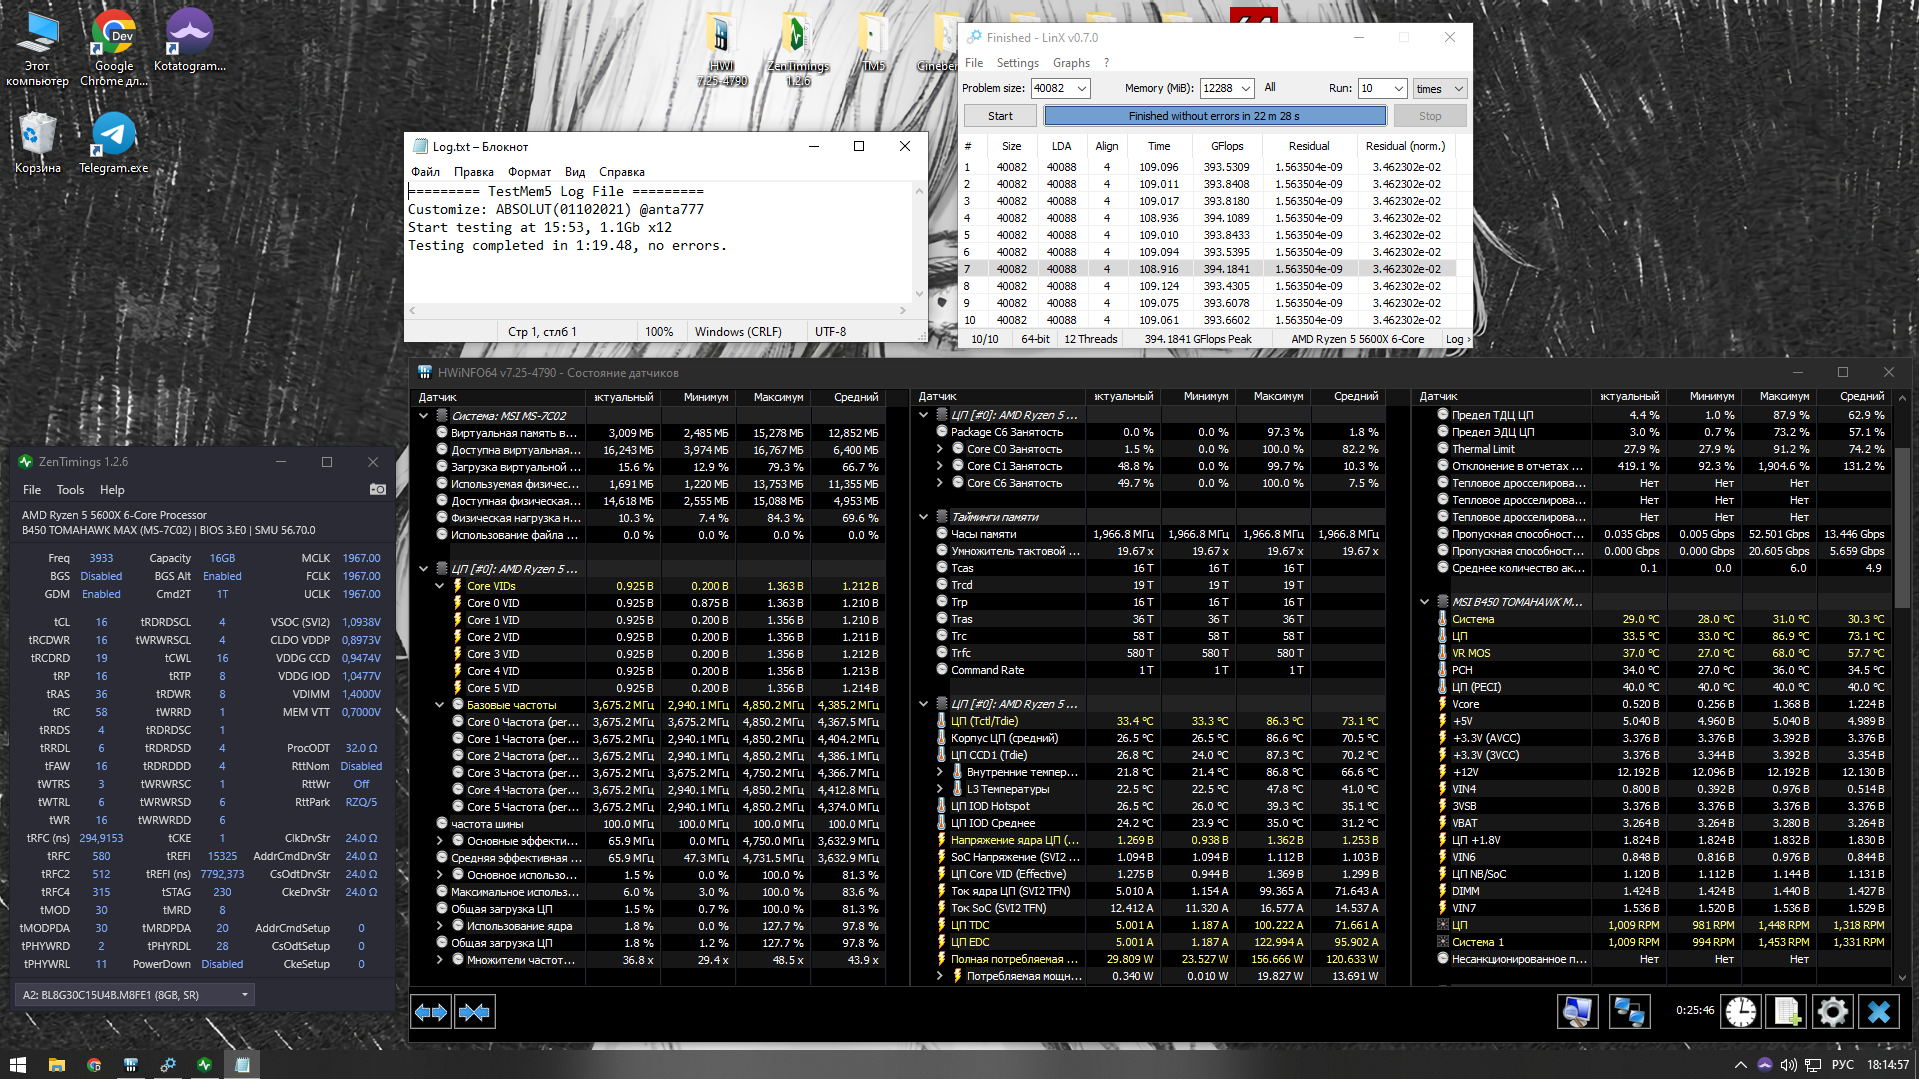Click the LinX finished progress bar
Viewport: 1919px width, 1079px height.
(1215, 116)
